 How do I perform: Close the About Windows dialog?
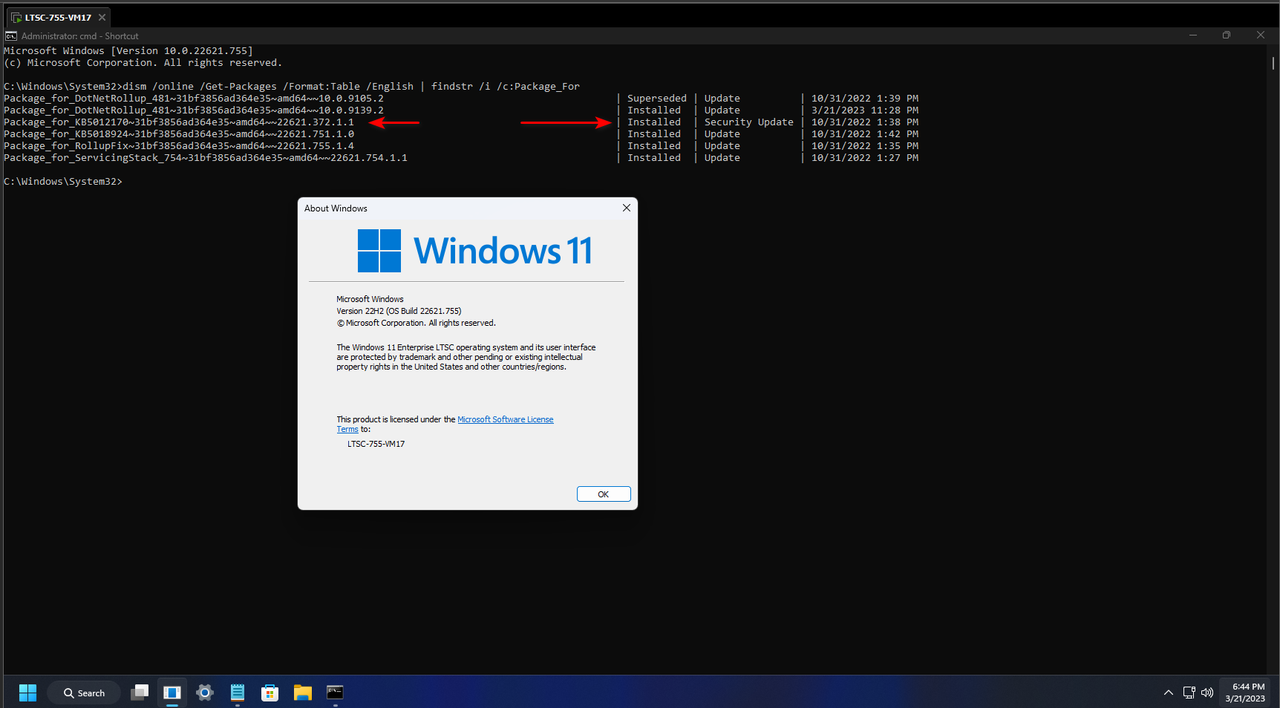point(626,208)
